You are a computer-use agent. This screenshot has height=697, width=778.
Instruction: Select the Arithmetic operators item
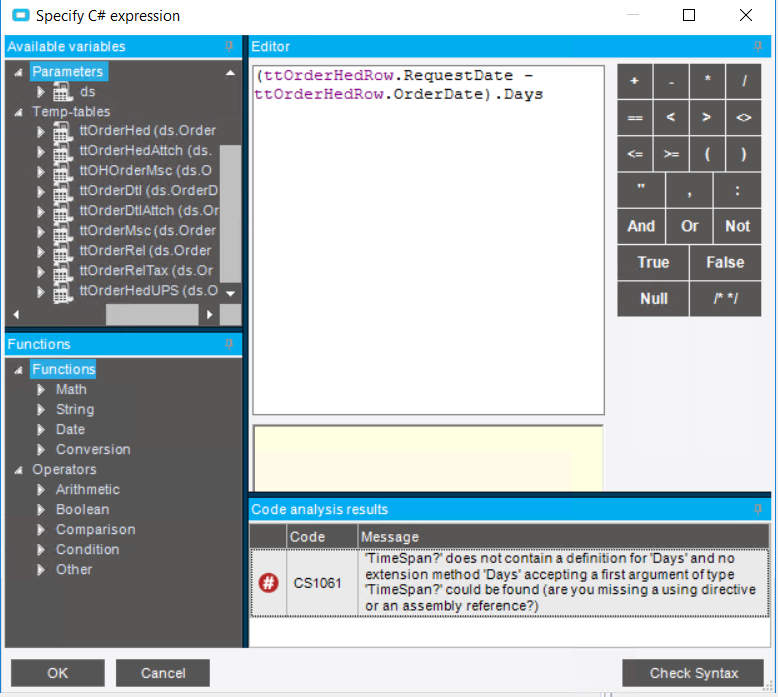[x=88, y=490]
